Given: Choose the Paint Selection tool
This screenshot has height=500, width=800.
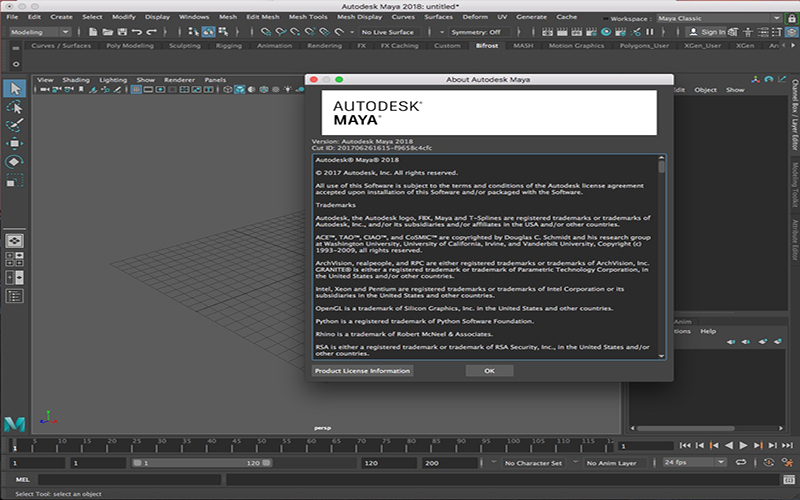Looking at the screenshot, I should 15,126.
